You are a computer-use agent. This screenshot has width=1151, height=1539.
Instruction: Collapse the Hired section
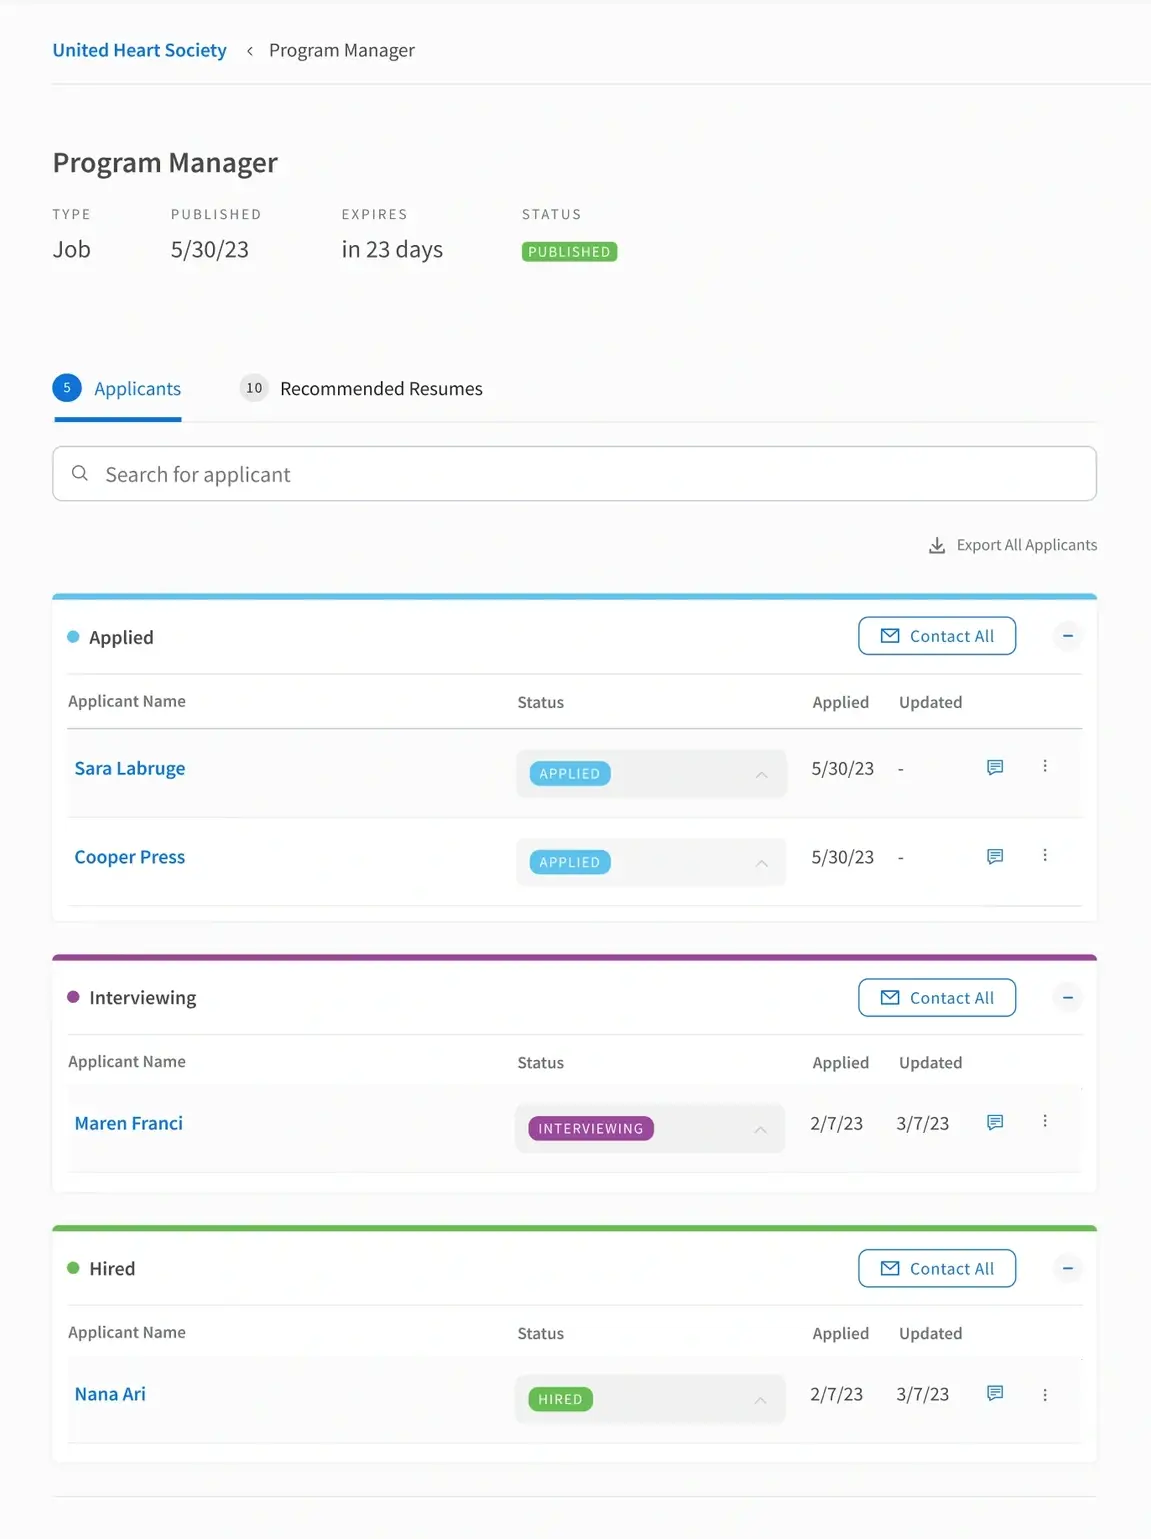[1068, 1269]
